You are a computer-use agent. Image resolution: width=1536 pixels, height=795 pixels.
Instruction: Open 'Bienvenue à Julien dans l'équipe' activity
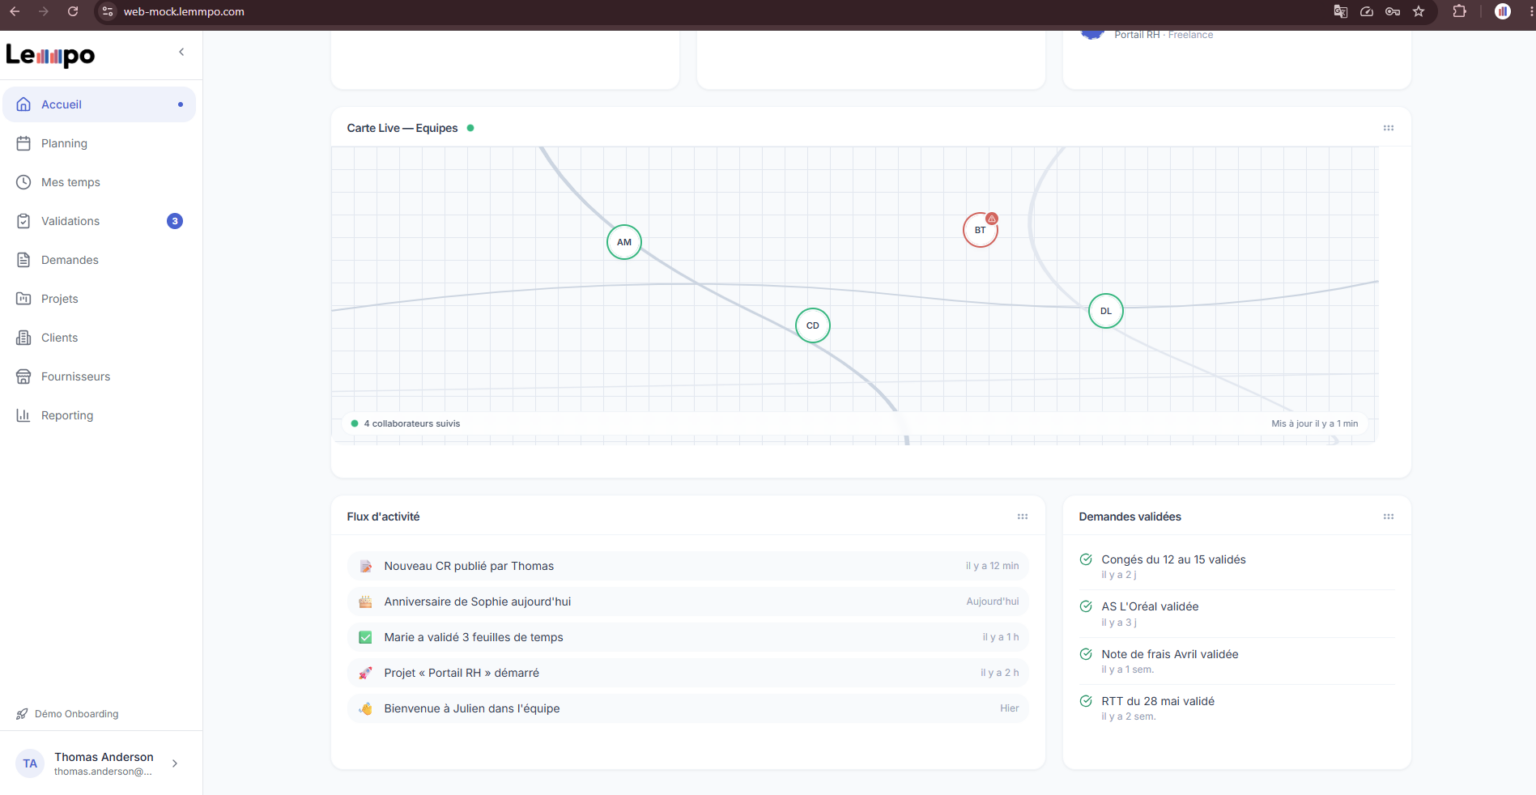pyautogui.click(x=688, y=708)
